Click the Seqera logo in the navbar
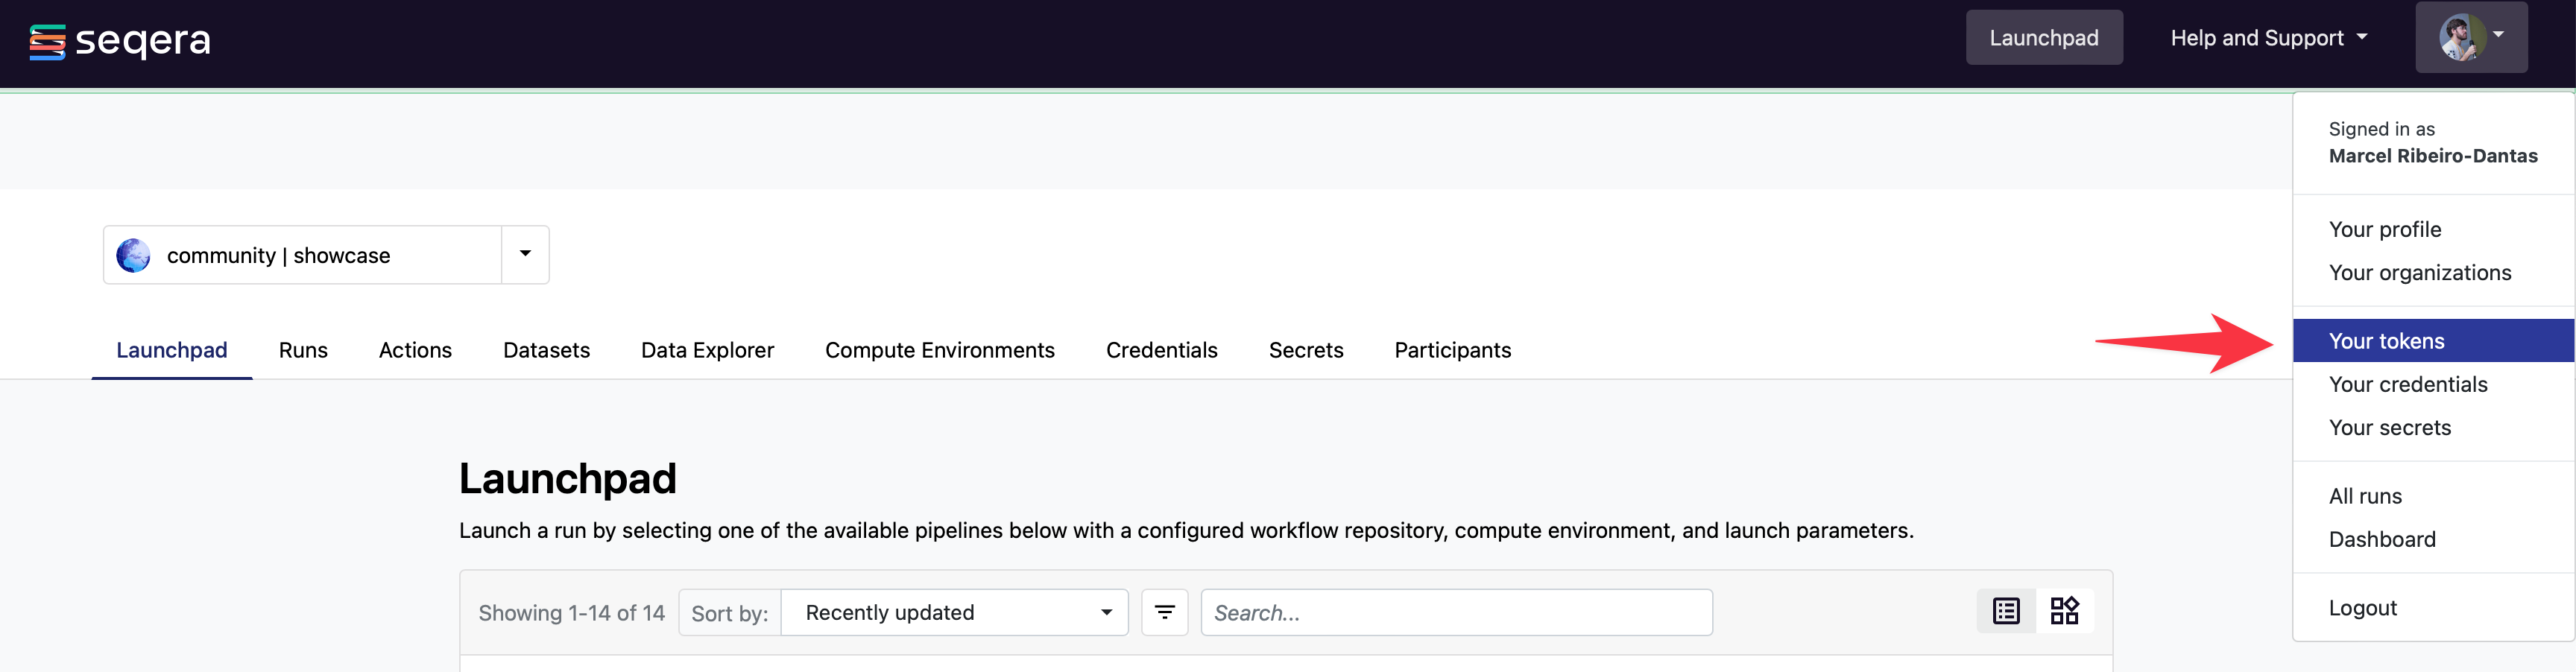This screenshot has height=672, width=2576. (x=119, y=40)
